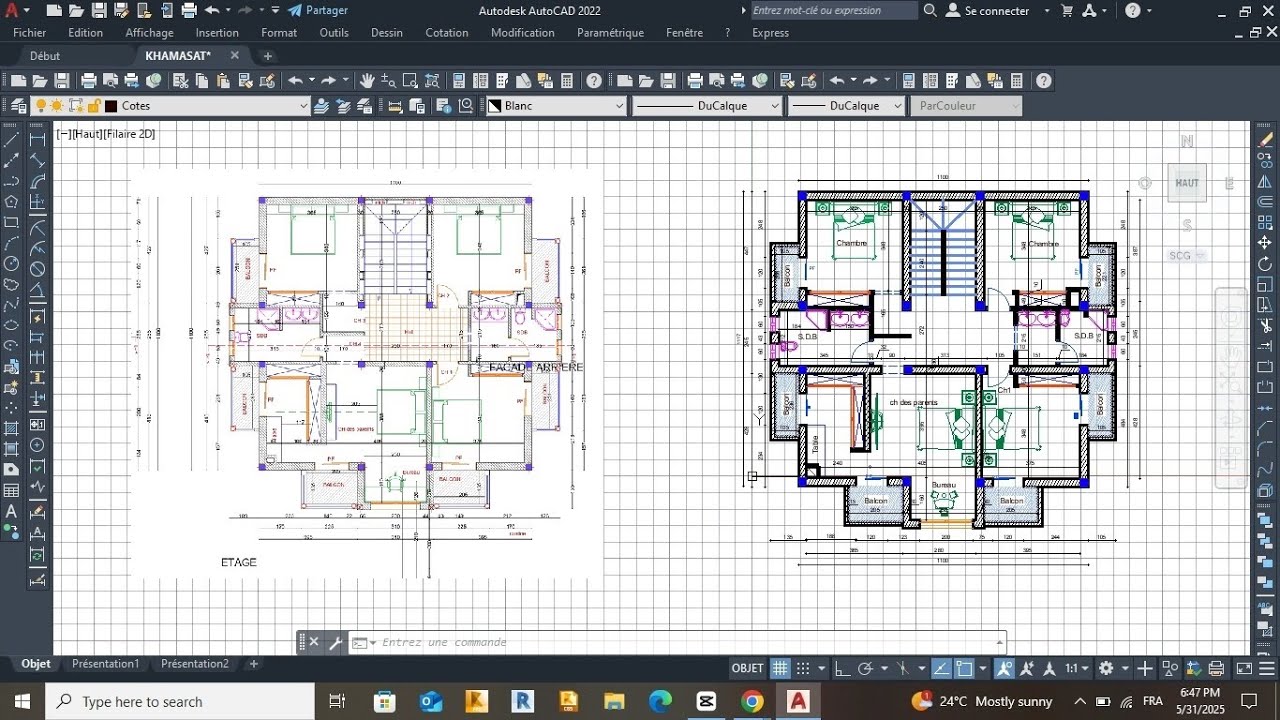Toggle ortho mode
The height and width of the screenshot is (720, 1280).
pos(843,668)
